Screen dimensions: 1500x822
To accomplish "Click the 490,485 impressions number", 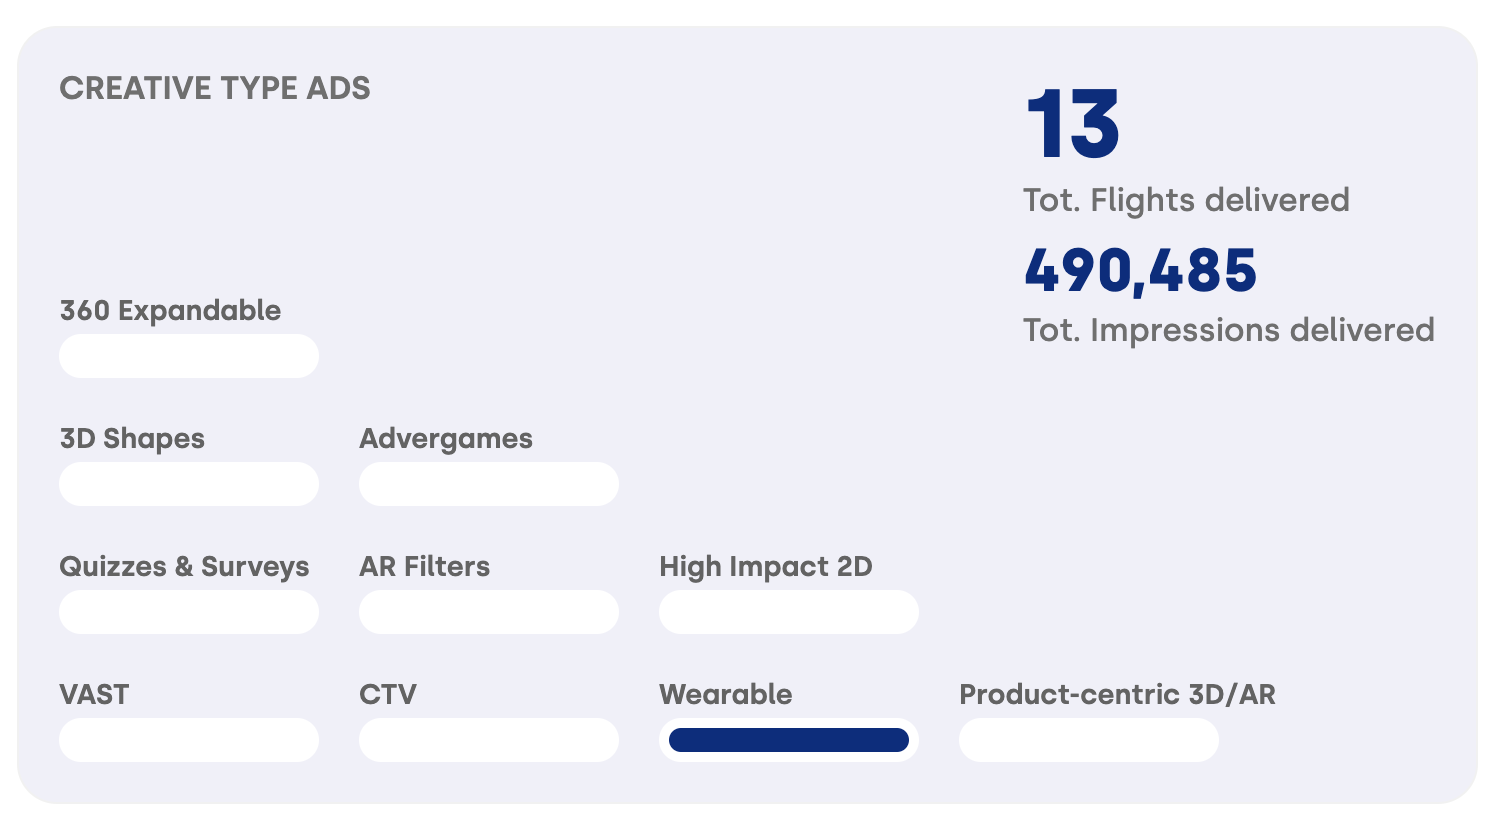I will point(1141,270).
